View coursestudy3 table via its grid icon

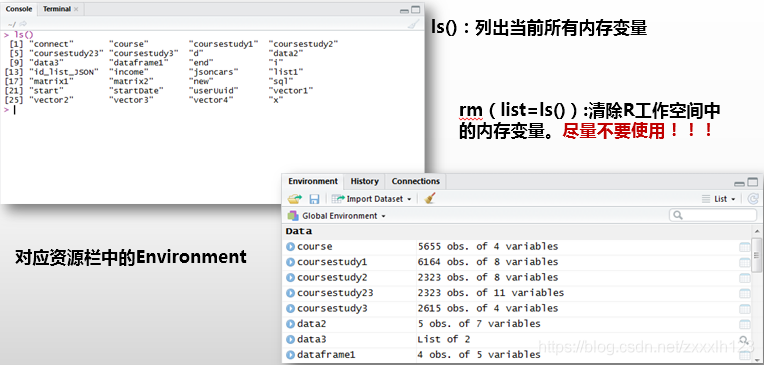[x=745, y=309]
